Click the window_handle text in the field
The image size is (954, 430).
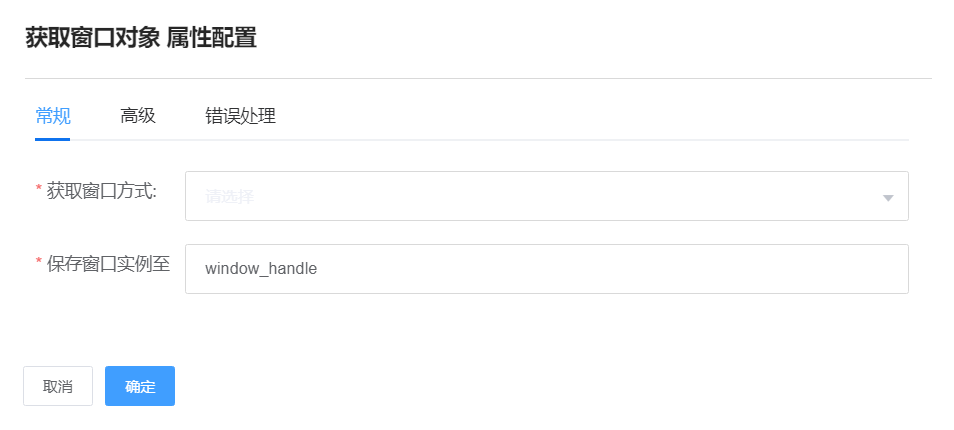coord(261,269)
